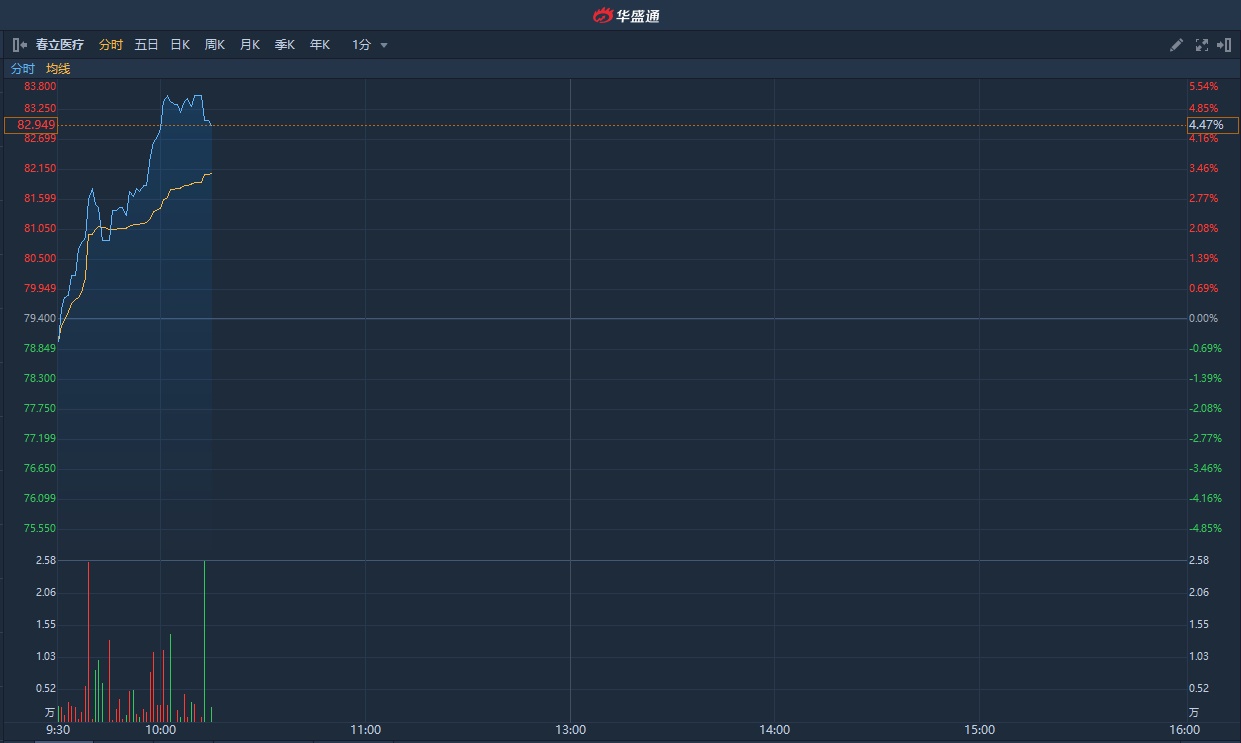The image size is (1241, 743).
Task: Click the 春立医疗 stock name
Action: point(60,45)
